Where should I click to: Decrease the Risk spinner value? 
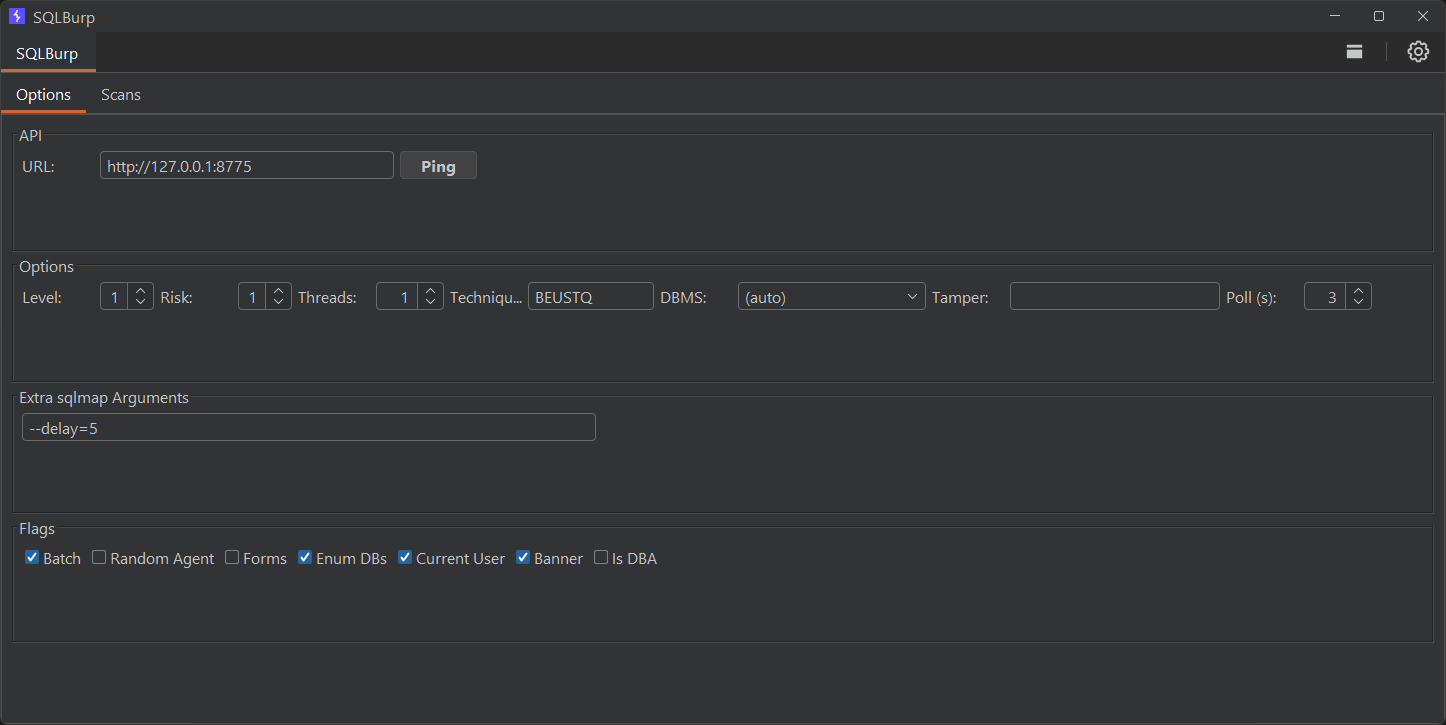(x=279, y=303)
